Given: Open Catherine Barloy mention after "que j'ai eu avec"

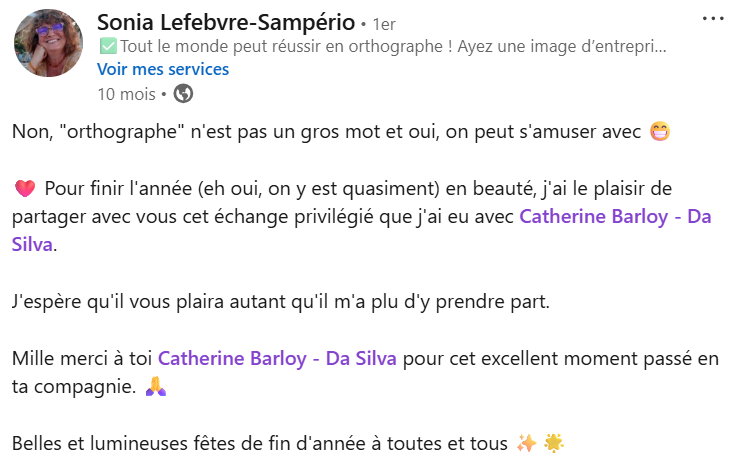Looking at the screenshot, I should 615,216.
